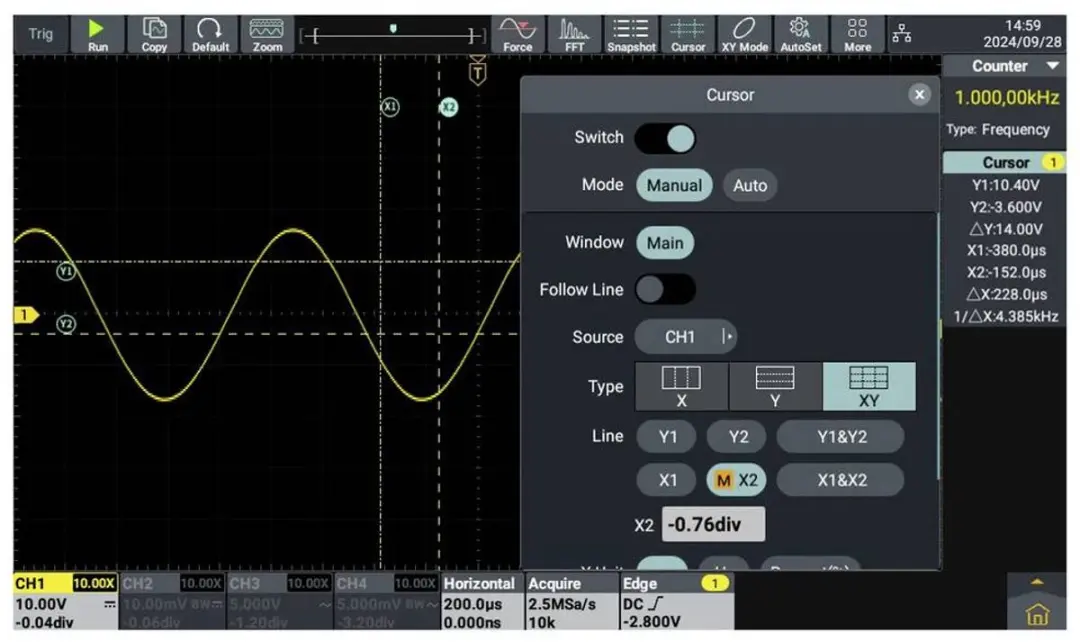The image size is (1080, 642).
Task: Expand the Counter panel dropdown arrow
Action: tap(1052, 66)
